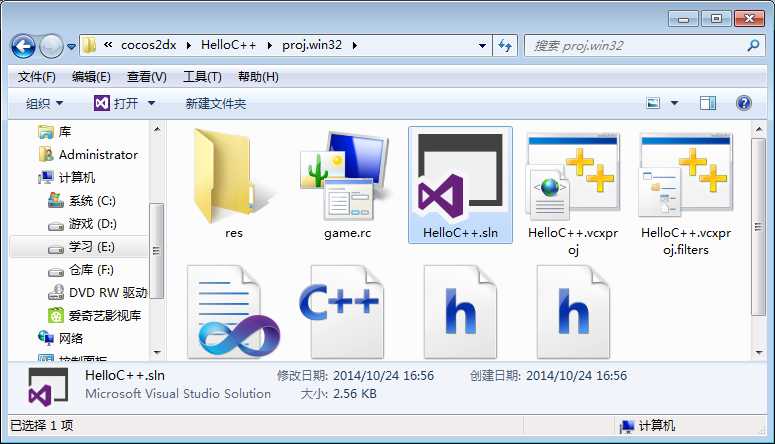This screenshot has width=775, height=444.
Task: Click 新建文件夹 button
Action: (215, 103)
